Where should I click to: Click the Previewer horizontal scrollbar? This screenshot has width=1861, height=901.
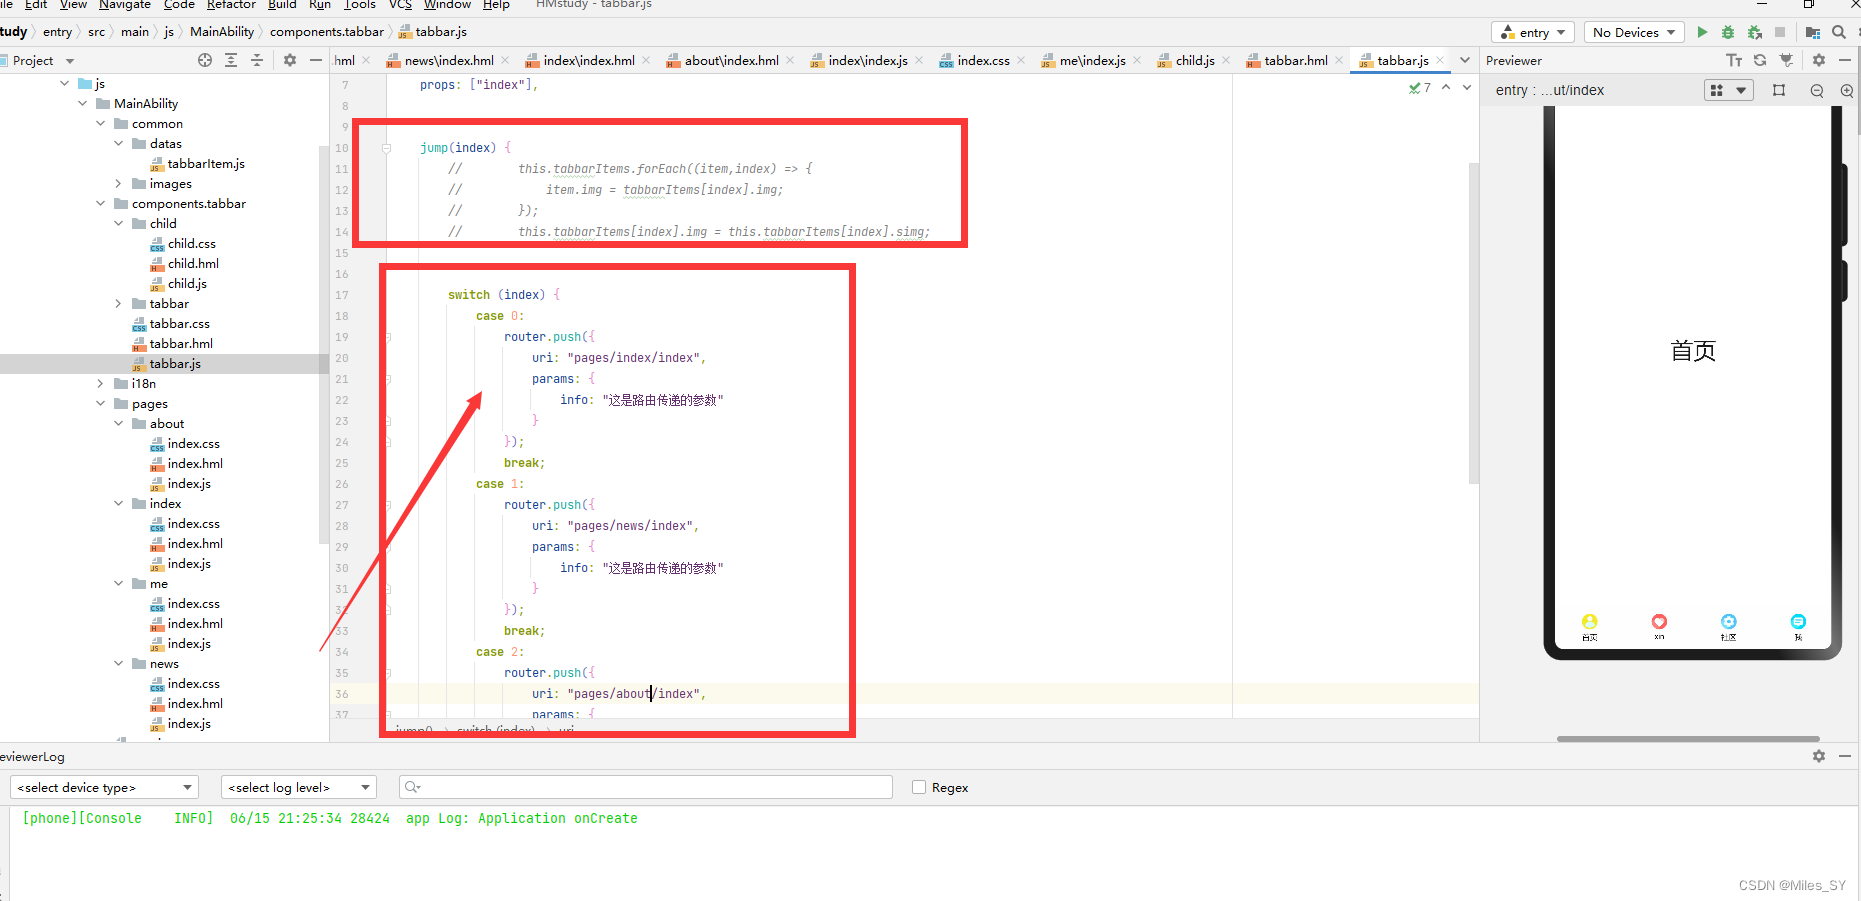pyautogui.click(x=1689, y=739)
